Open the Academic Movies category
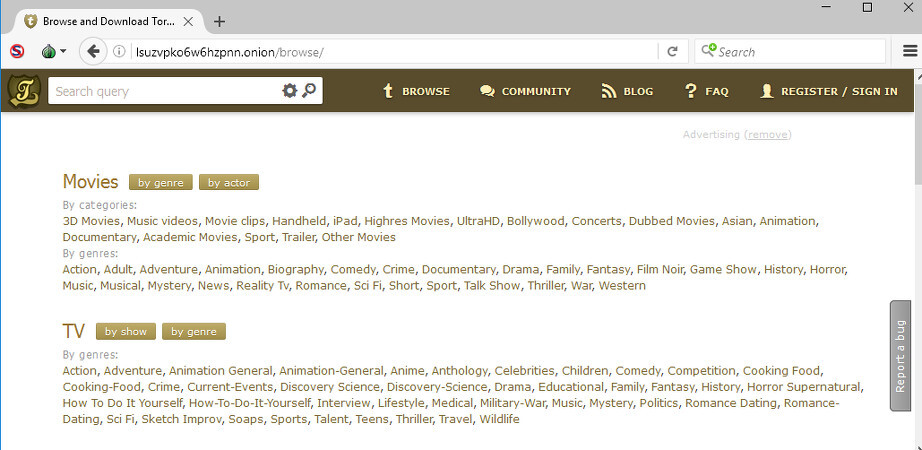This screenshot has width=922, height=450. coord(191,237)
